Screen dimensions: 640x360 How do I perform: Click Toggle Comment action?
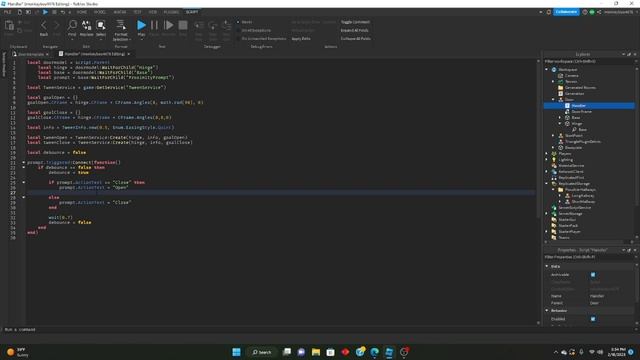coord(355,22)
